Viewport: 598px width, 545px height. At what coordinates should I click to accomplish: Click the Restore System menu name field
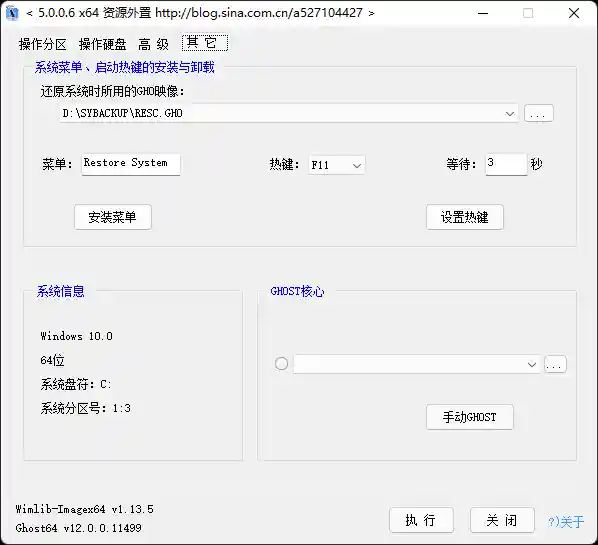[131, 164]
